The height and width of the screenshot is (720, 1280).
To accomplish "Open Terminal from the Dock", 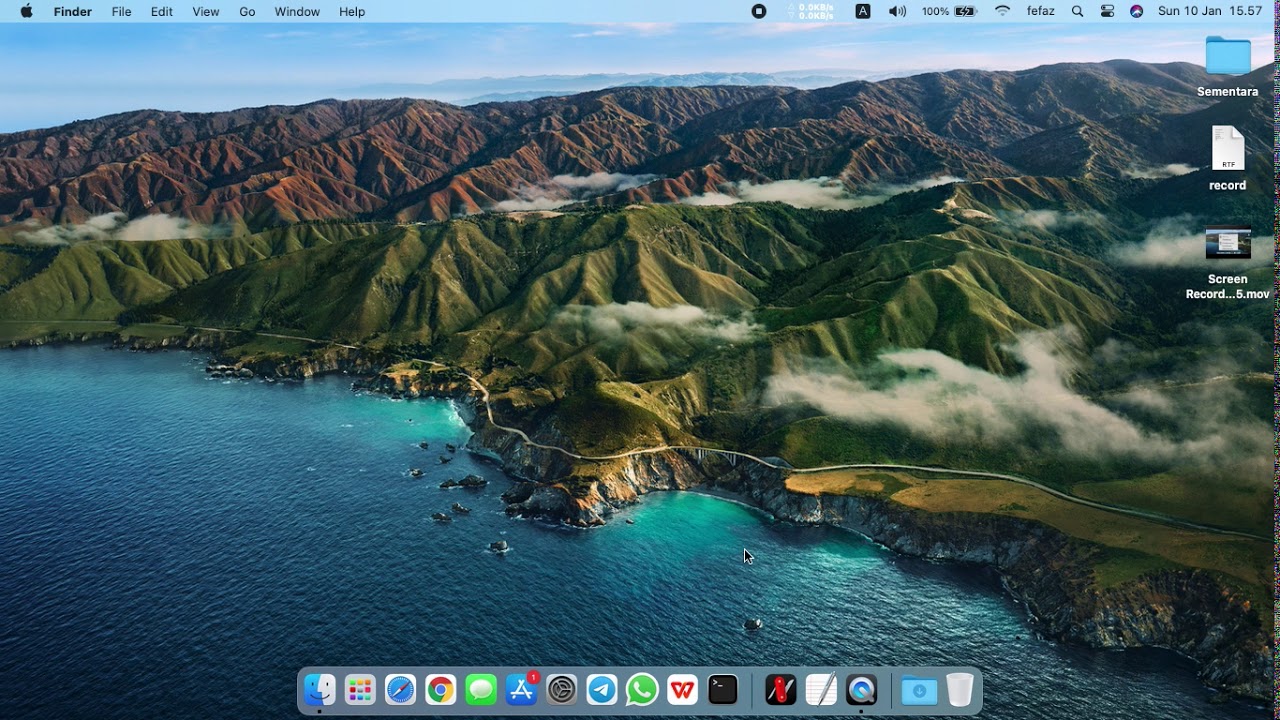I will click(x=723, y=690).
